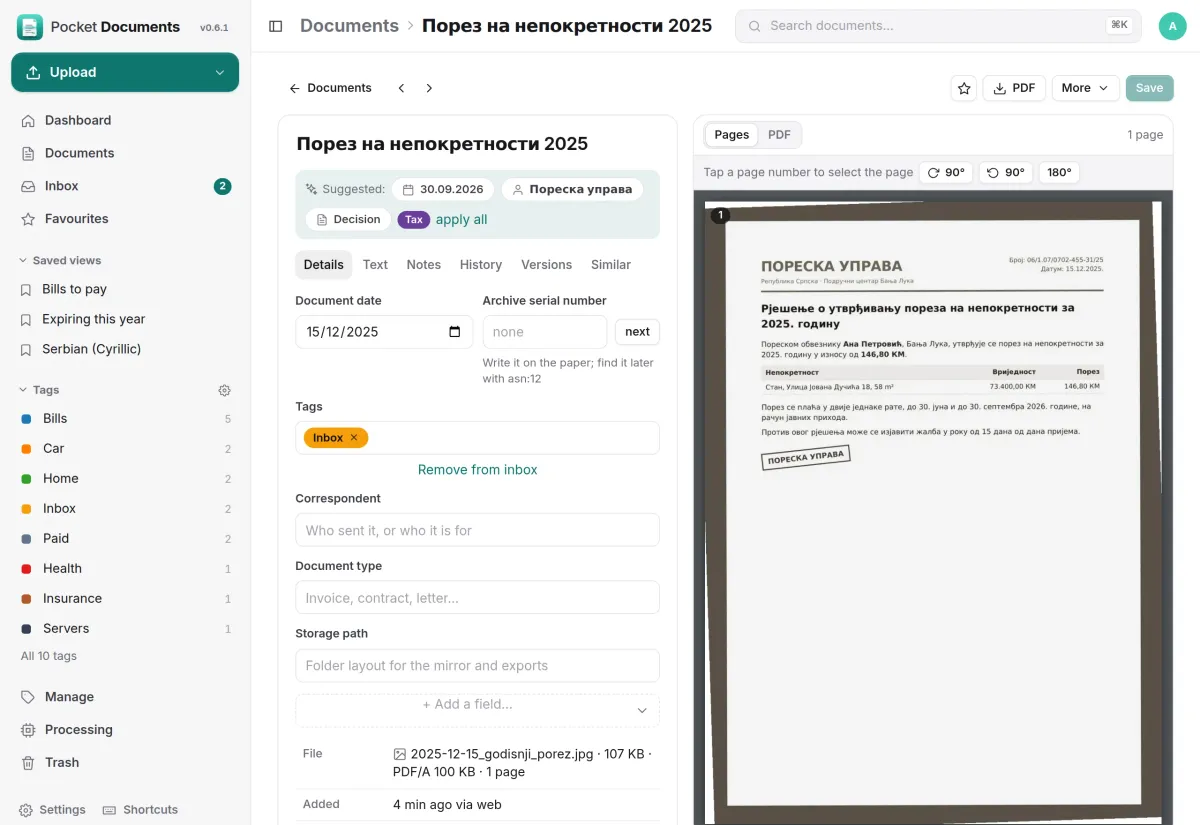
Task: Switch to the Text tab
Action: [375, 265]
